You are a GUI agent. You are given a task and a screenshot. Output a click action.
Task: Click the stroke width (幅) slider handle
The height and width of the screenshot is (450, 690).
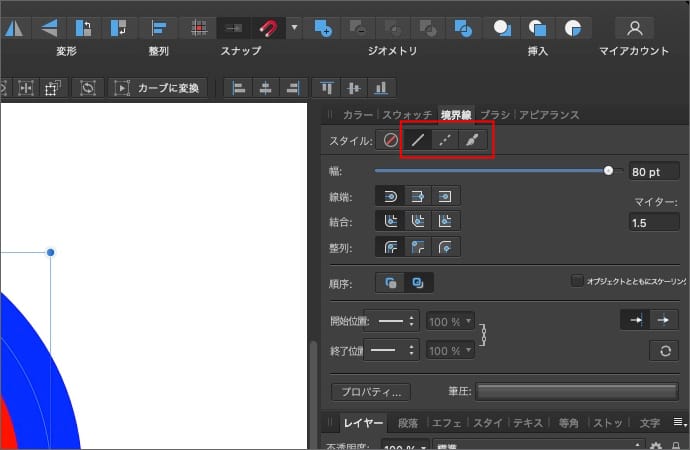[609, 171]
